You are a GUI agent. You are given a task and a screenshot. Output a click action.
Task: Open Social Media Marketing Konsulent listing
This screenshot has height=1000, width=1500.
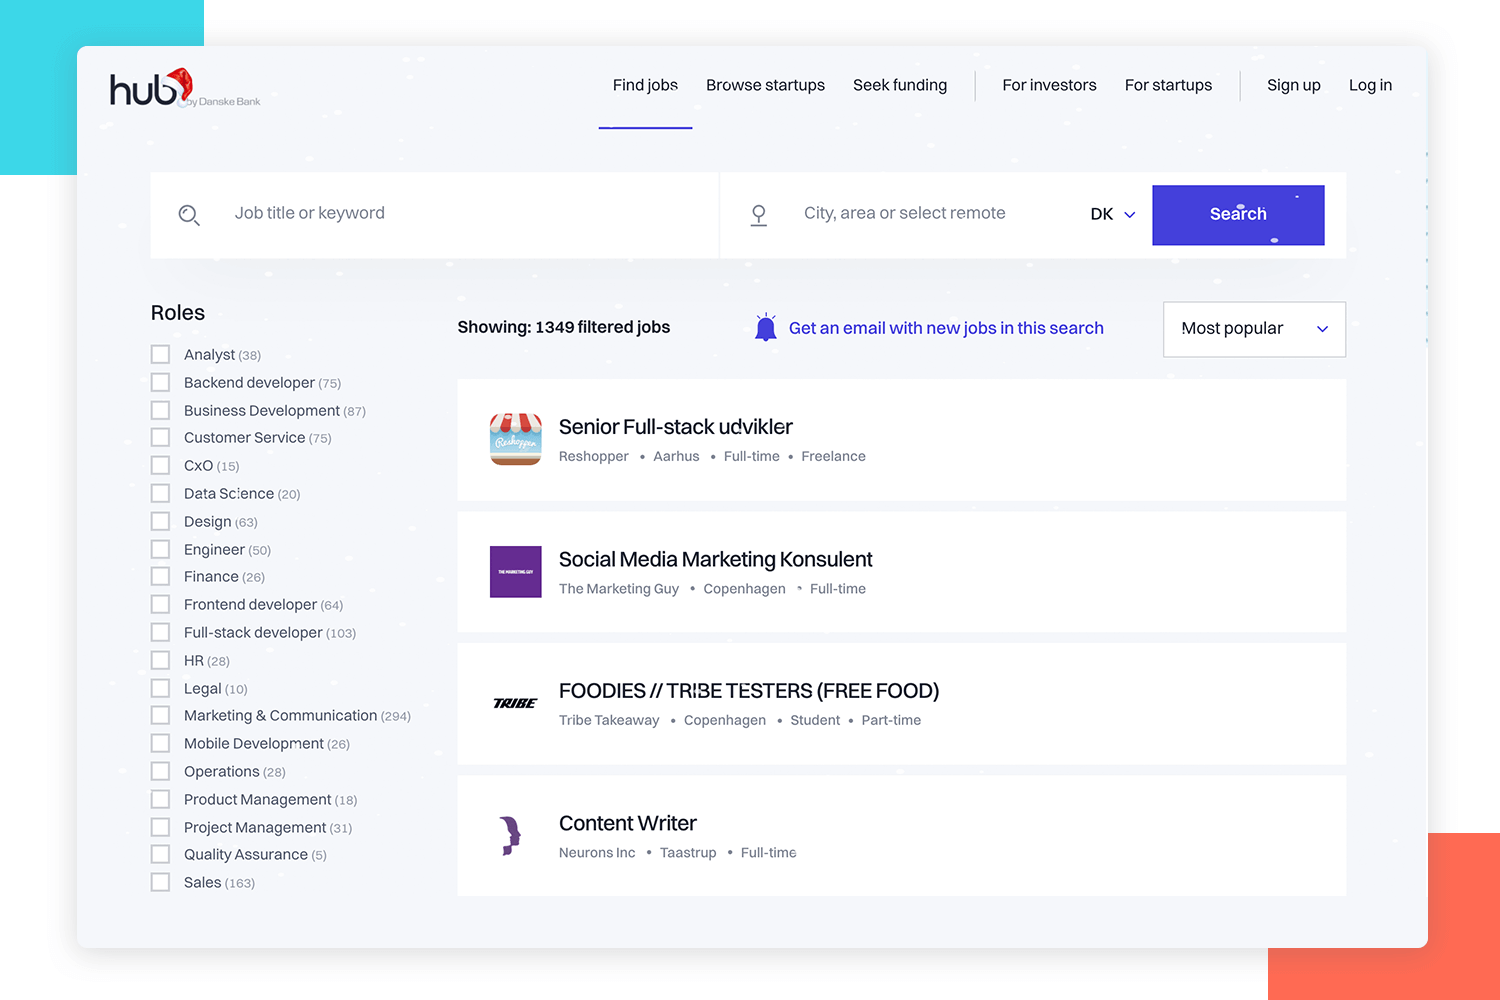716,559
